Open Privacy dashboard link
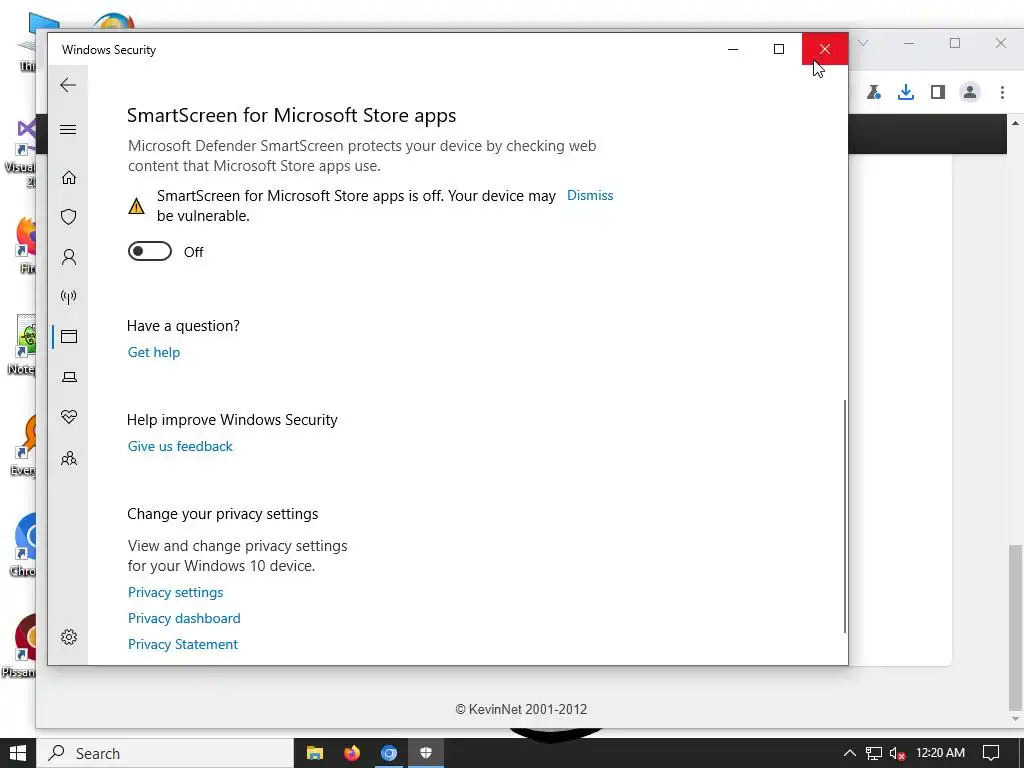The image size is (1024, 768). (x=184, y=618)
